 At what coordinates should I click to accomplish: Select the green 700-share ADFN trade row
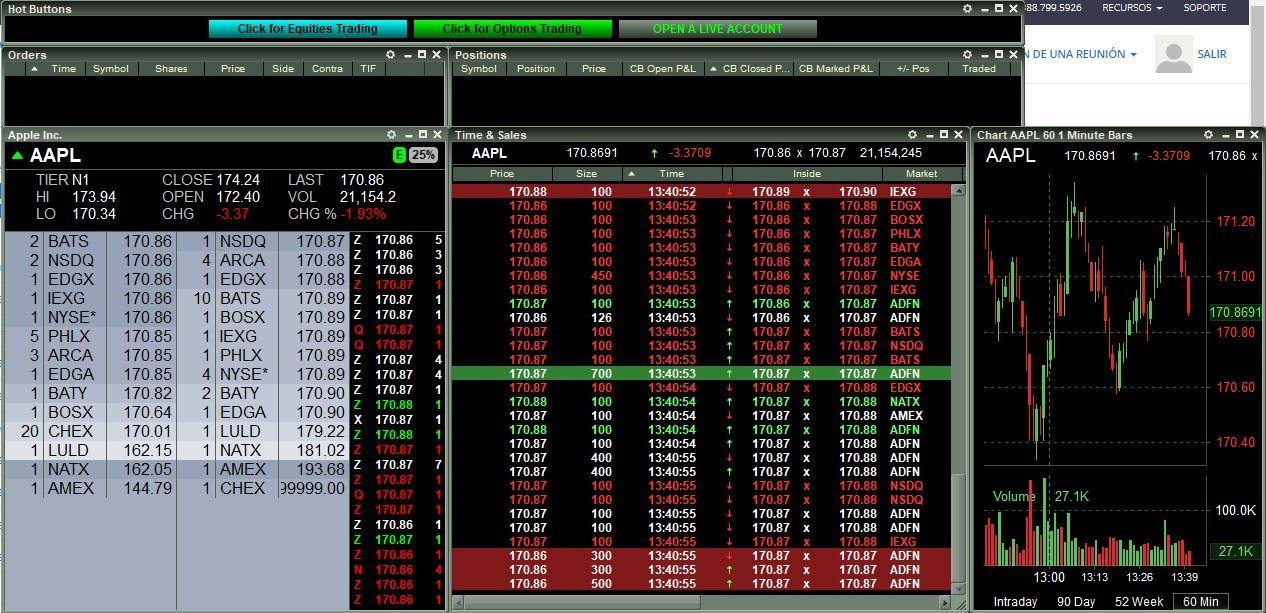(x=701, y=373)
